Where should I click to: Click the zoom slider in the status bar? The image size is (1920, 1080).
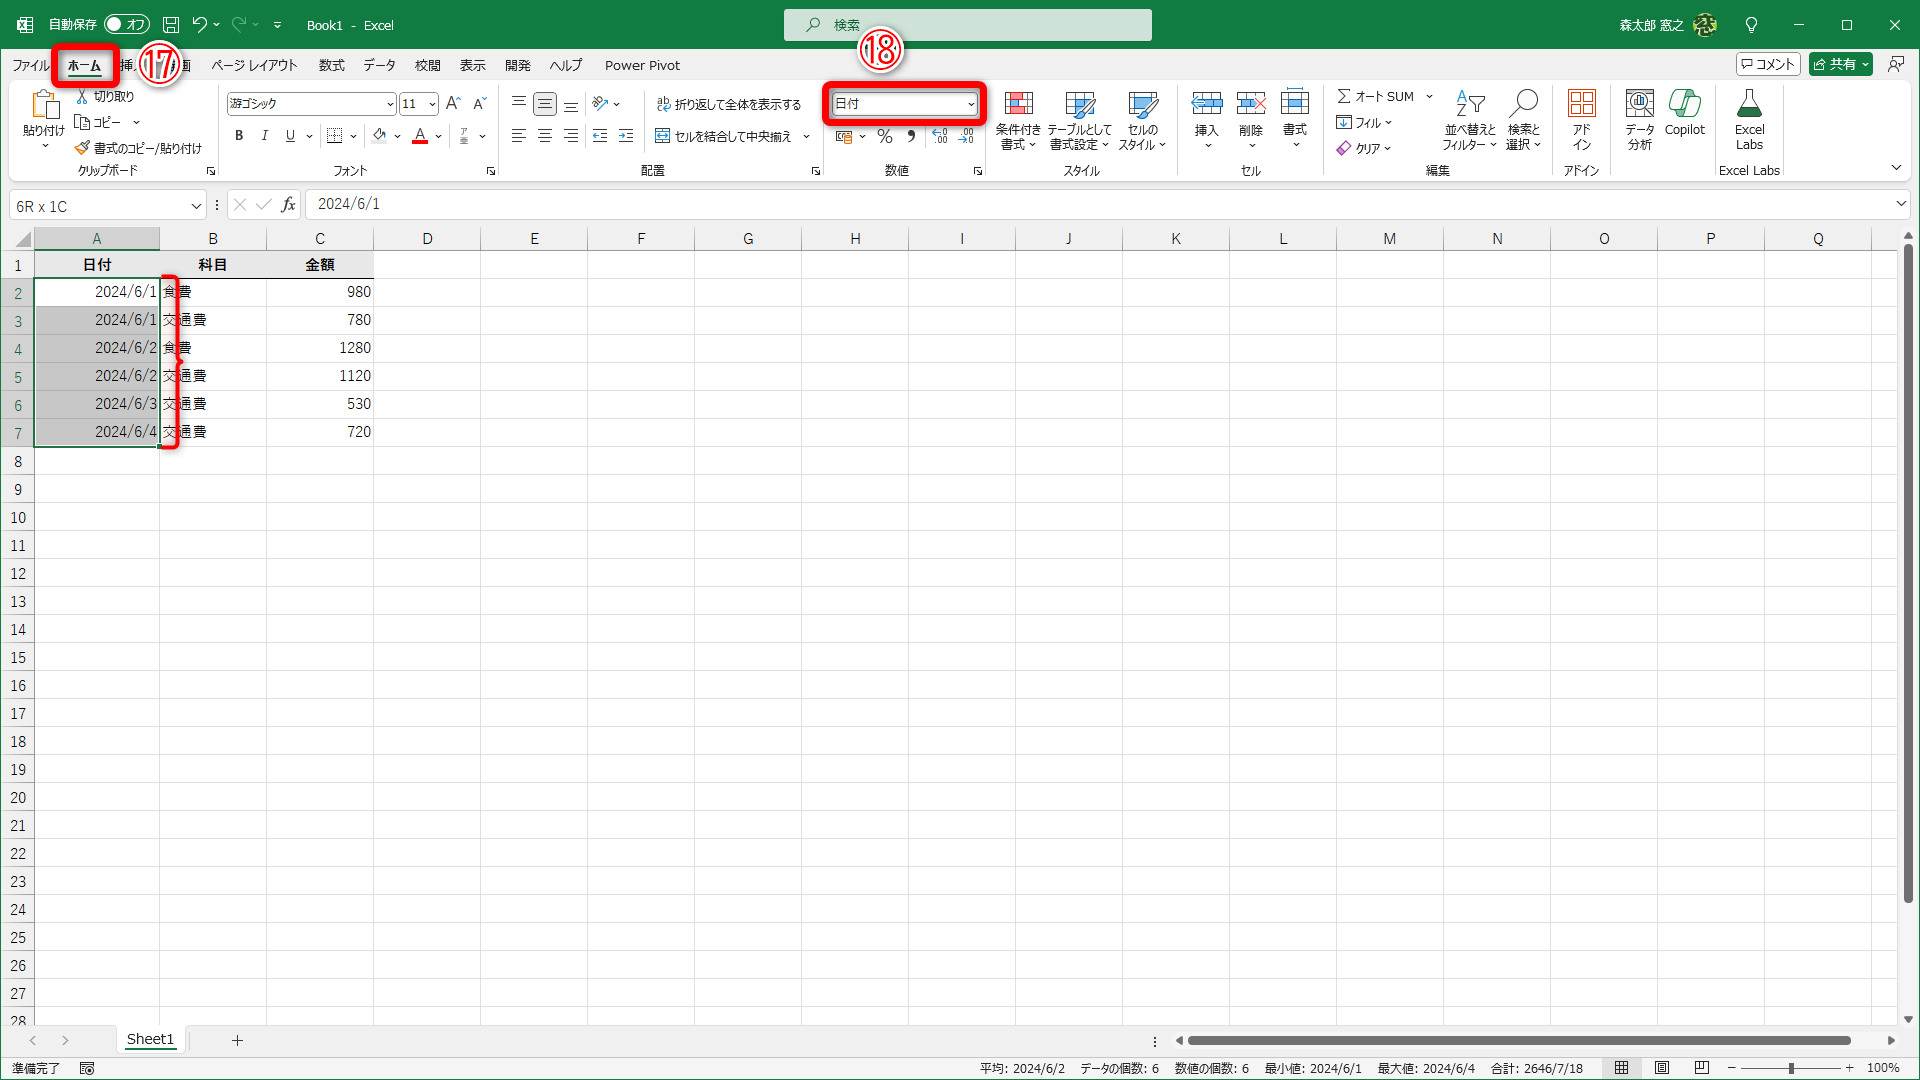click(1790, 1068)
